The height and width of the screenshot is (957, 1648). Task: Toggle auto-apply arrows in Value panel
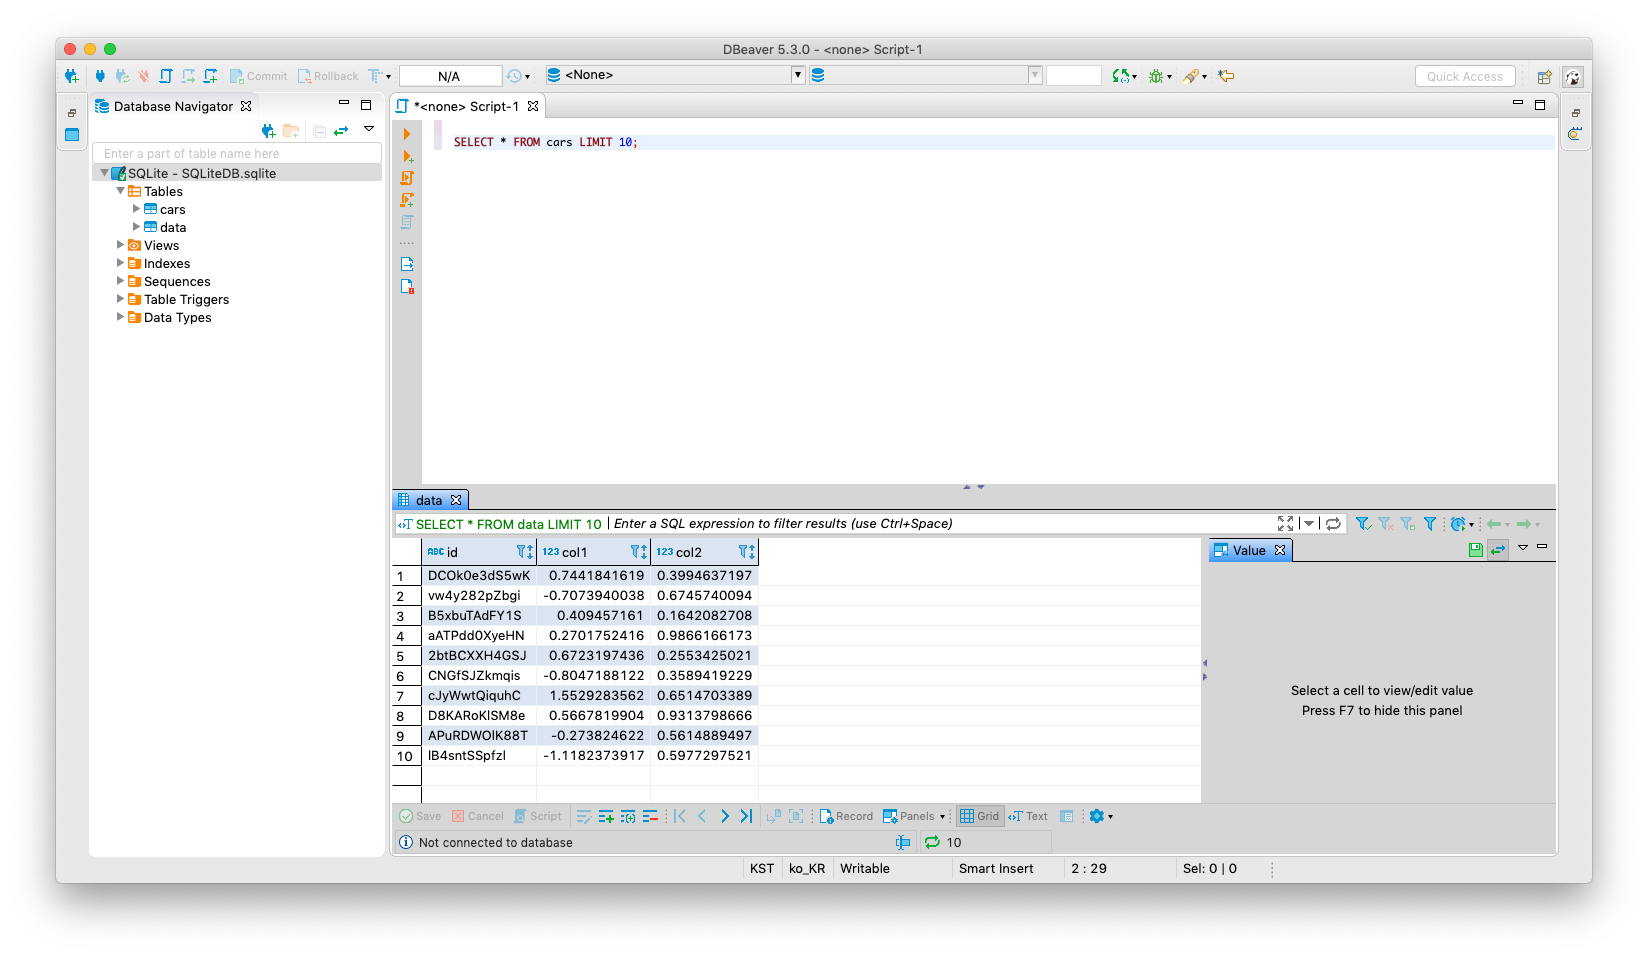point(1498,550)
